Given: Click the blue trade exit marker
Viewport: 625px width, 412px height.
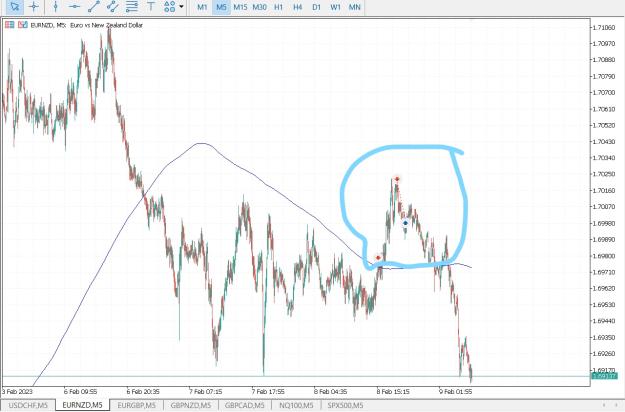Looking at the screenshot, I should coord(405,223).
